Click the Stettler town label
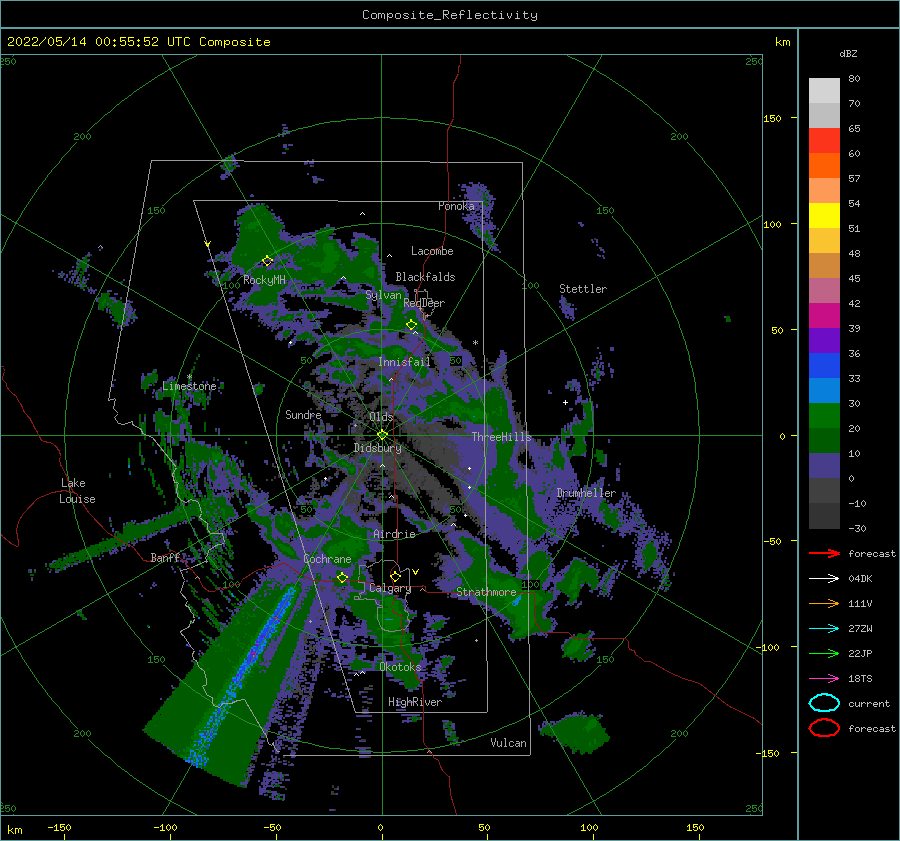Image resolution: width=900 pixels, height=841 pixels. (583, 289)
